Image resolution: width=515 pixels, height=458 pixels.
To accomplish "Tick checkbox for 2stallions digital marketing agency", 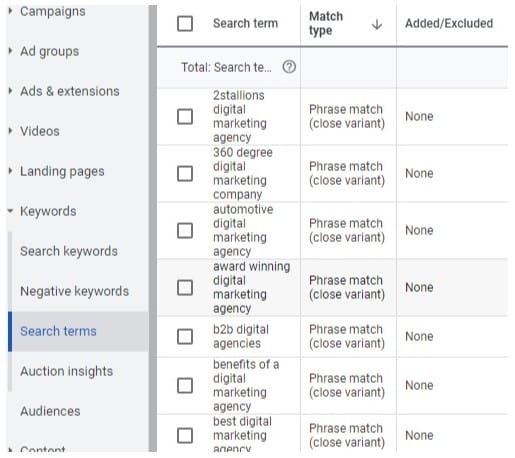I will (185, 116).
